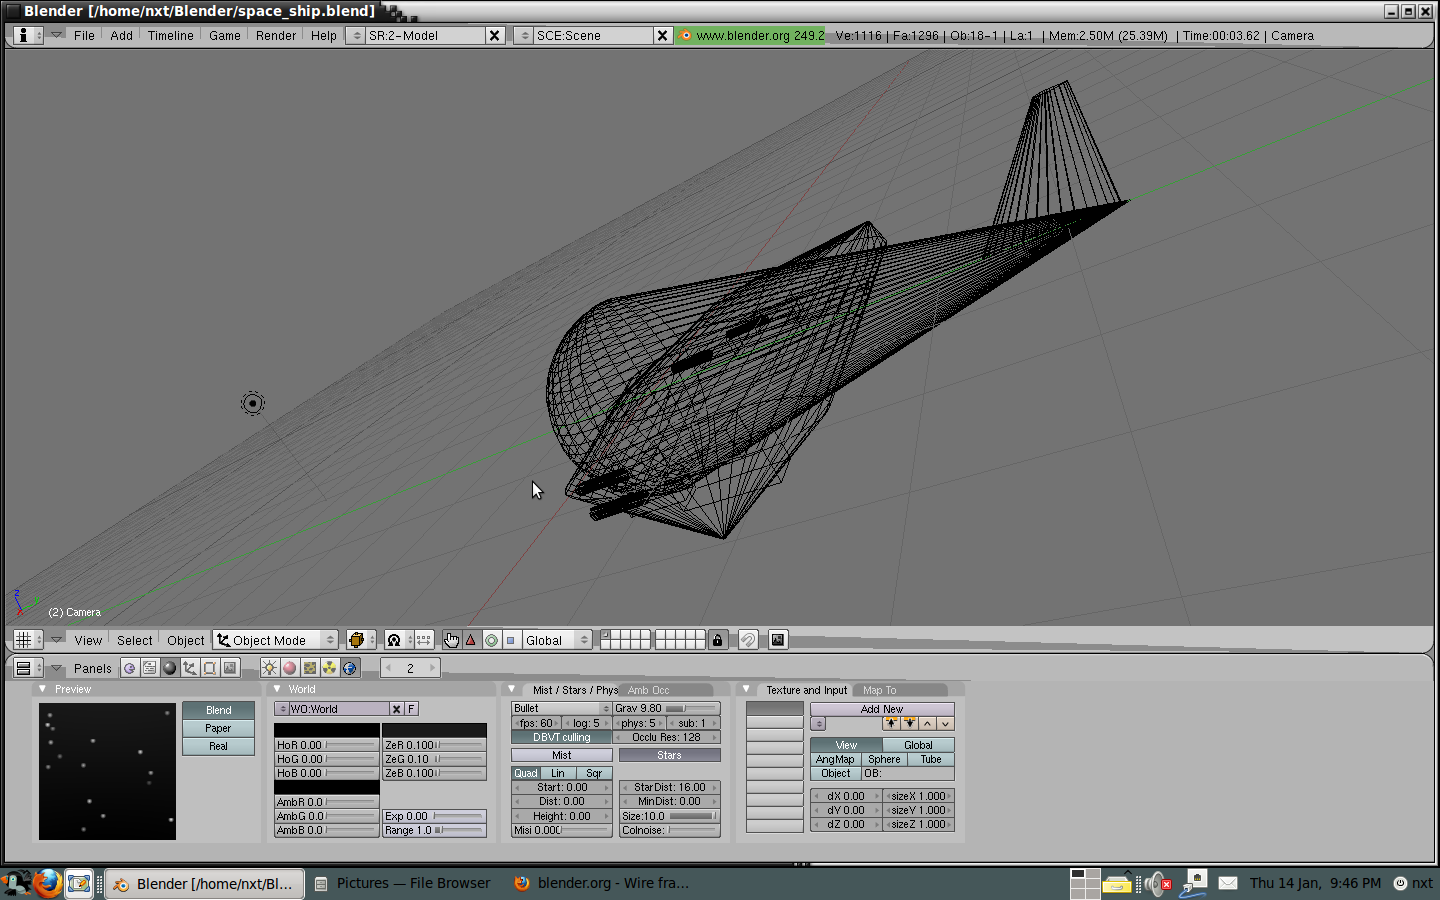
Task: Enable the Stars toggle
Action: (669, 755)
